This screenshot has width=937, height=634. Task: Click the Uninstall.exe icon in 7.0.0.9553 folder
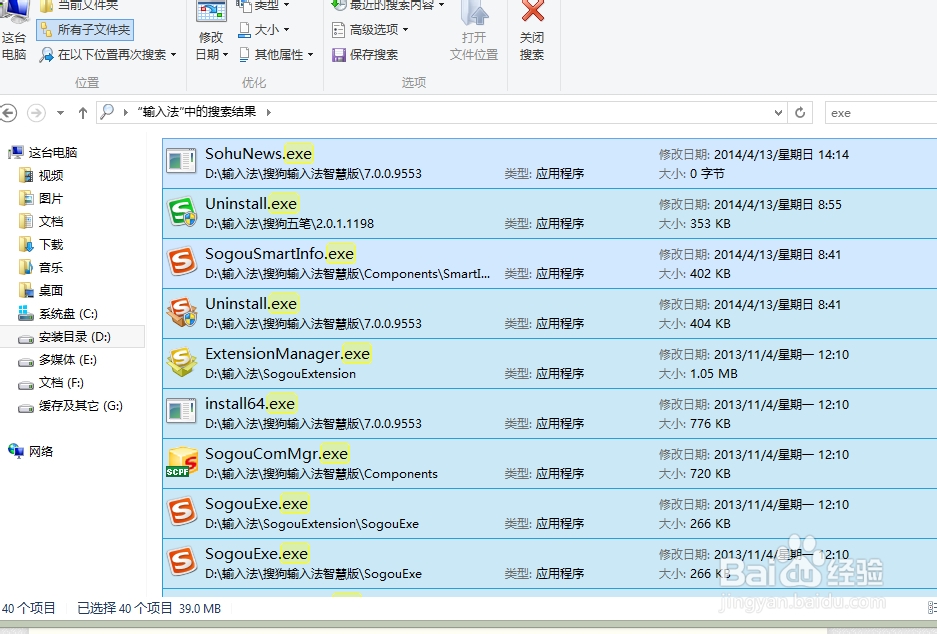click(x=182, y=312)
